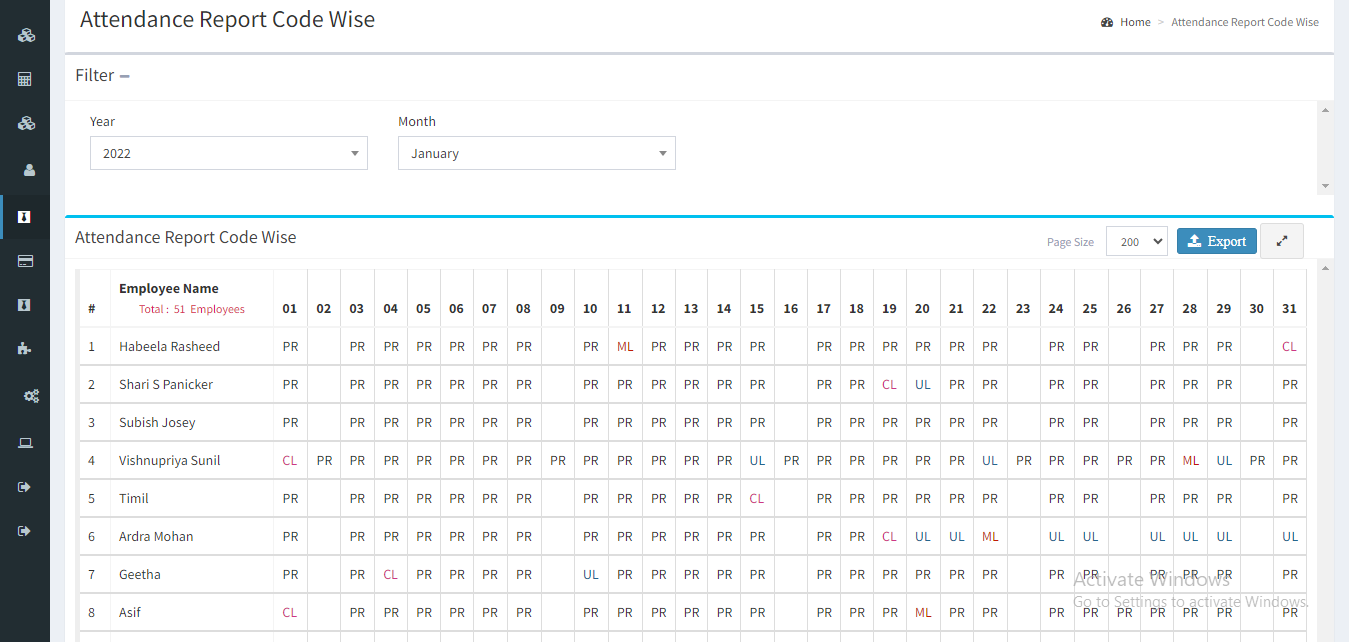Expand the report panel with the fullscreen arrows icon
1349x642 pixels.
tap(1281, 241)
